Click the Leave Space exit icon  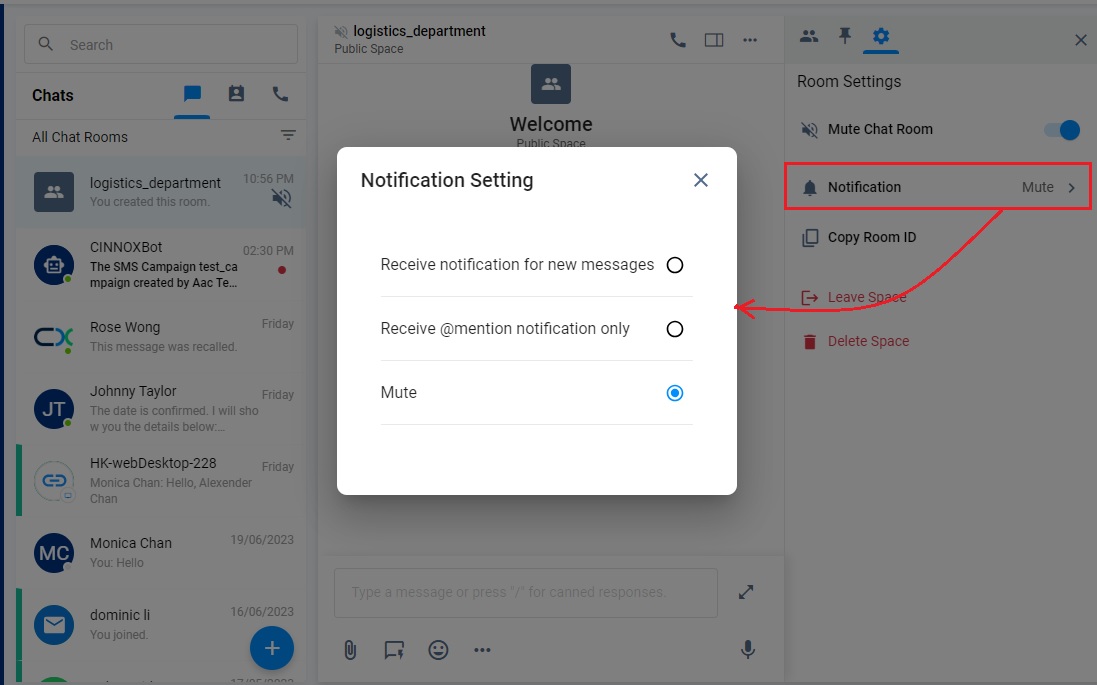[809, 298]
